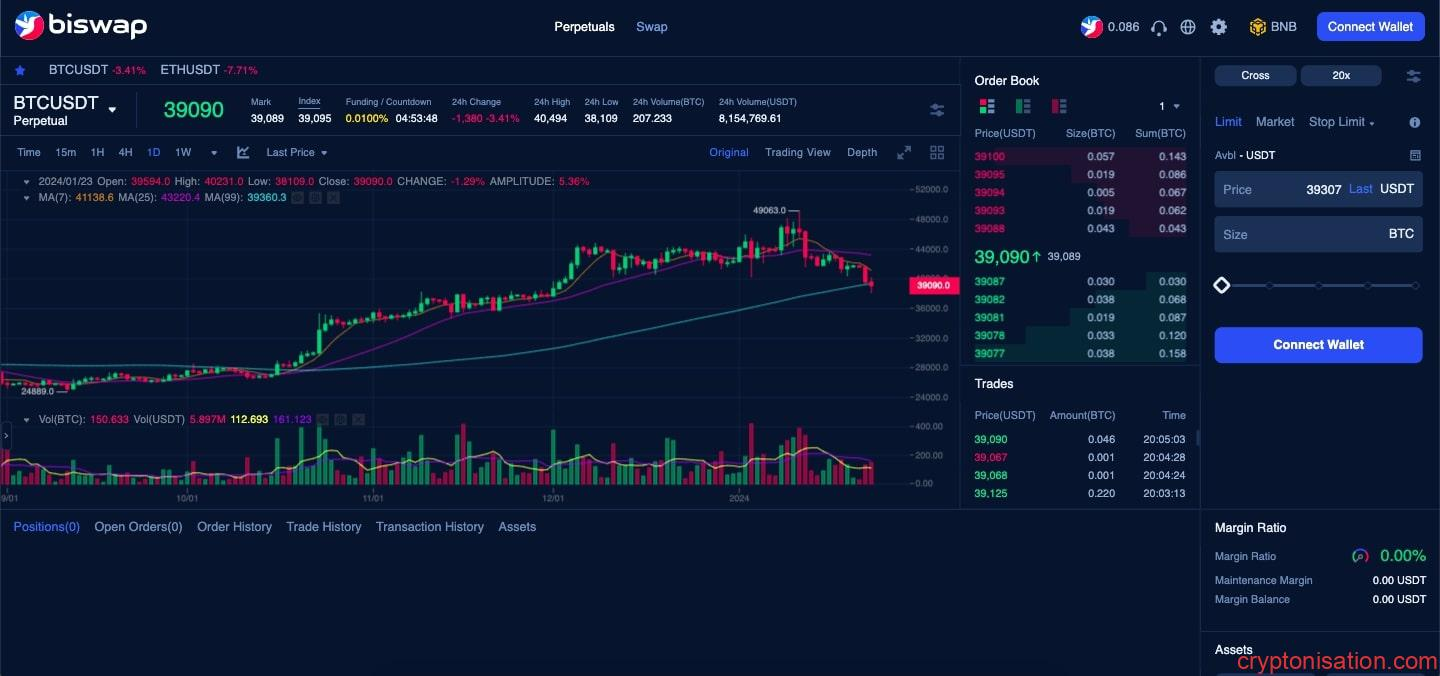Select the default order book layout icon
This screenshot has height=676, width=1440.
[x=987, y=105]
